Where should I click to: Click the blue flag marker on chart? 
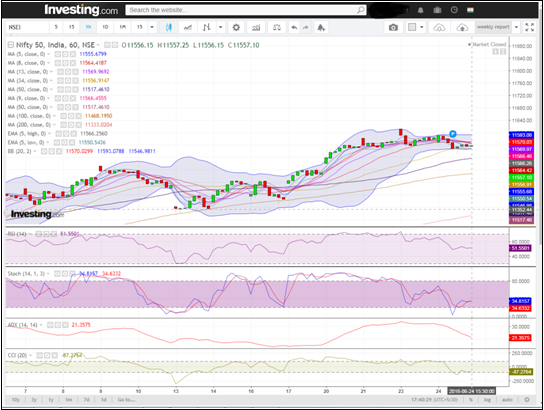452,134
